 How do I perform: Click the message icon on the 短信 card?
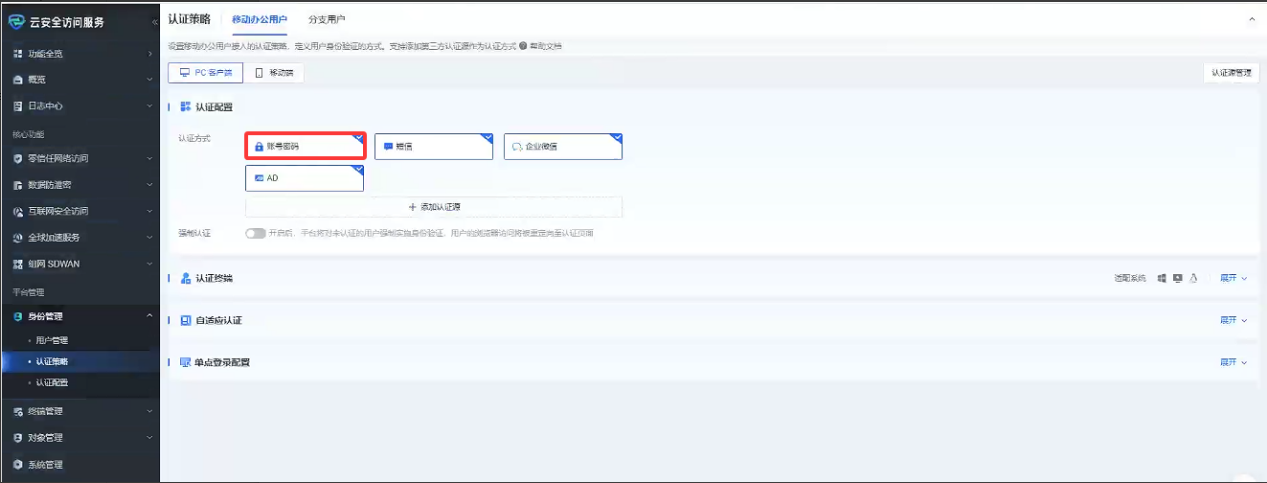click(x=389, y=146)
